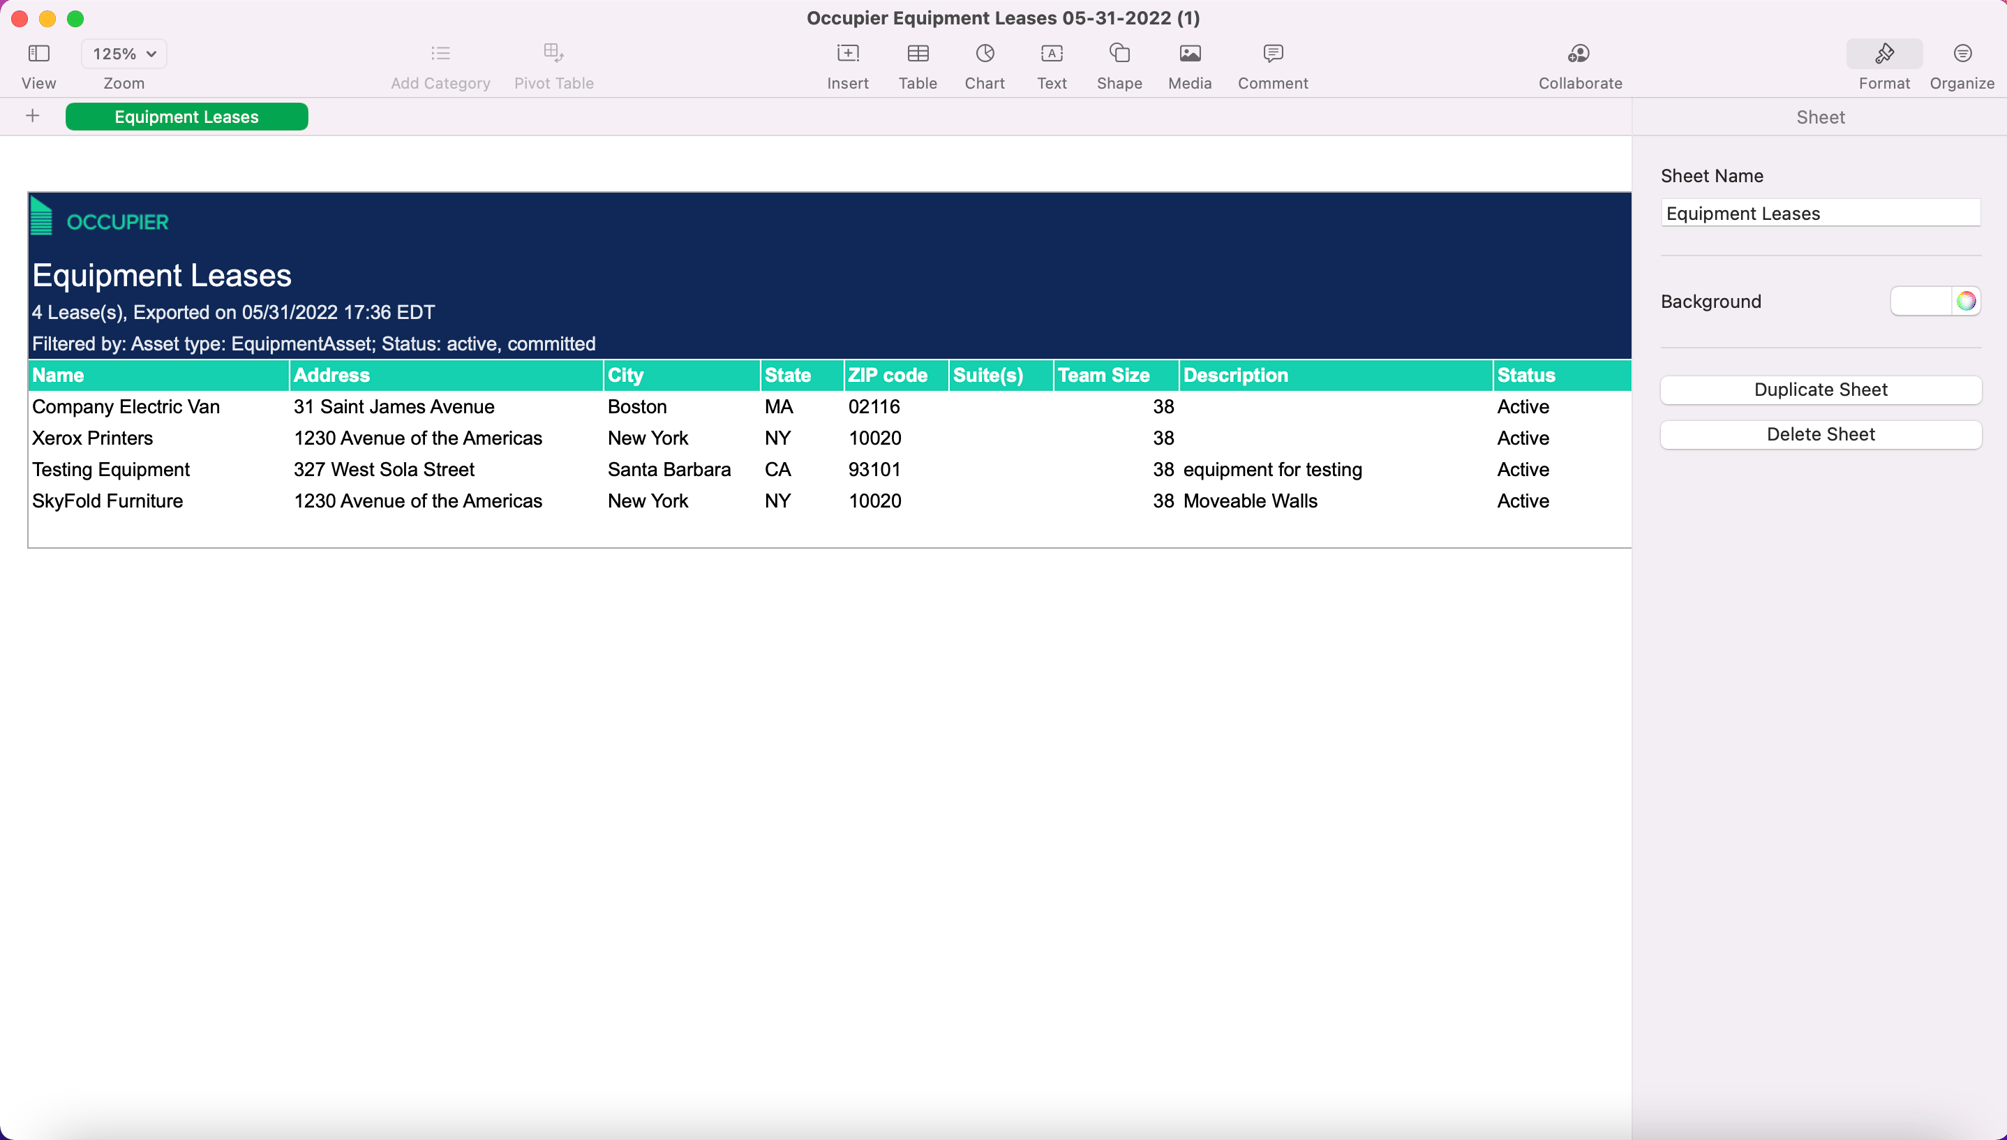Viewport: 2007px width, 1140px height.
Task: Click the Table toolbar icon
Action: point(917,53)
